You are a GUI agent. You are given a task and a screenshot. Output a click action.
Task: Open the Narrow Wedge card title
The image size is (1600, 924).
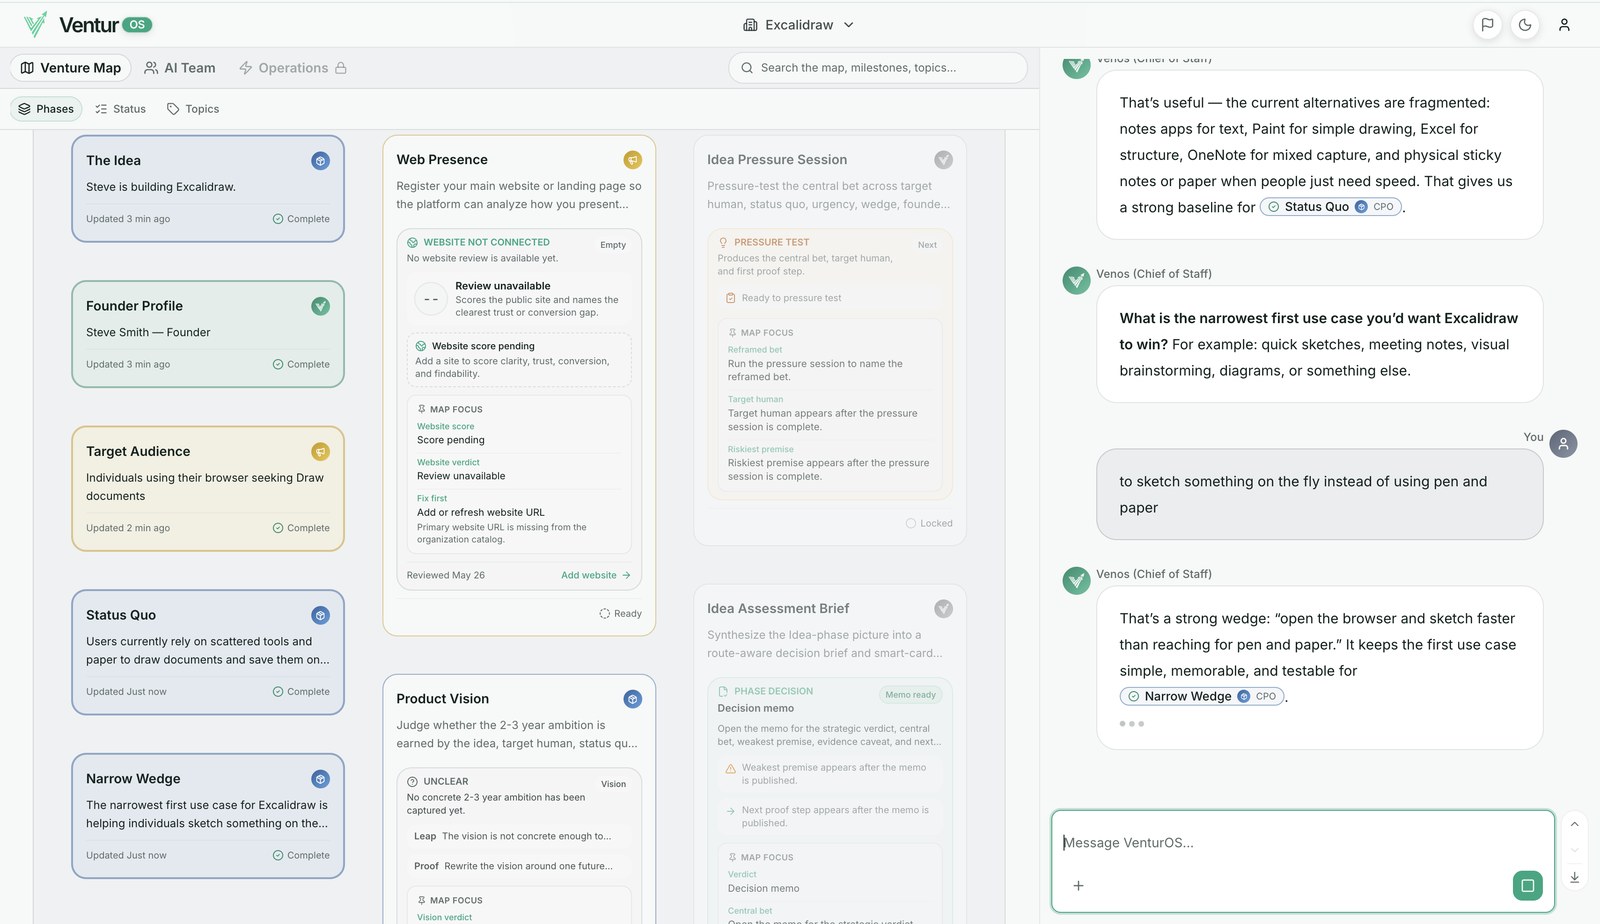coord(133,779)
